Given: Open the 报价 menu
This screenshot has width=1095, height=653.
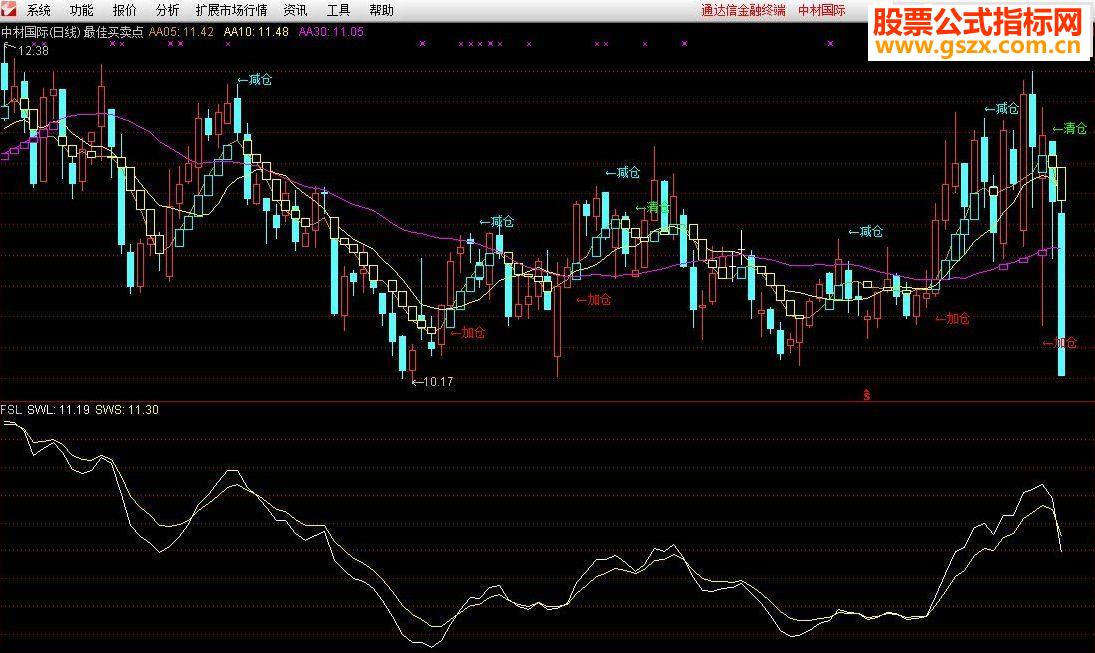Looking at the screenshot, I should (125, 10).
